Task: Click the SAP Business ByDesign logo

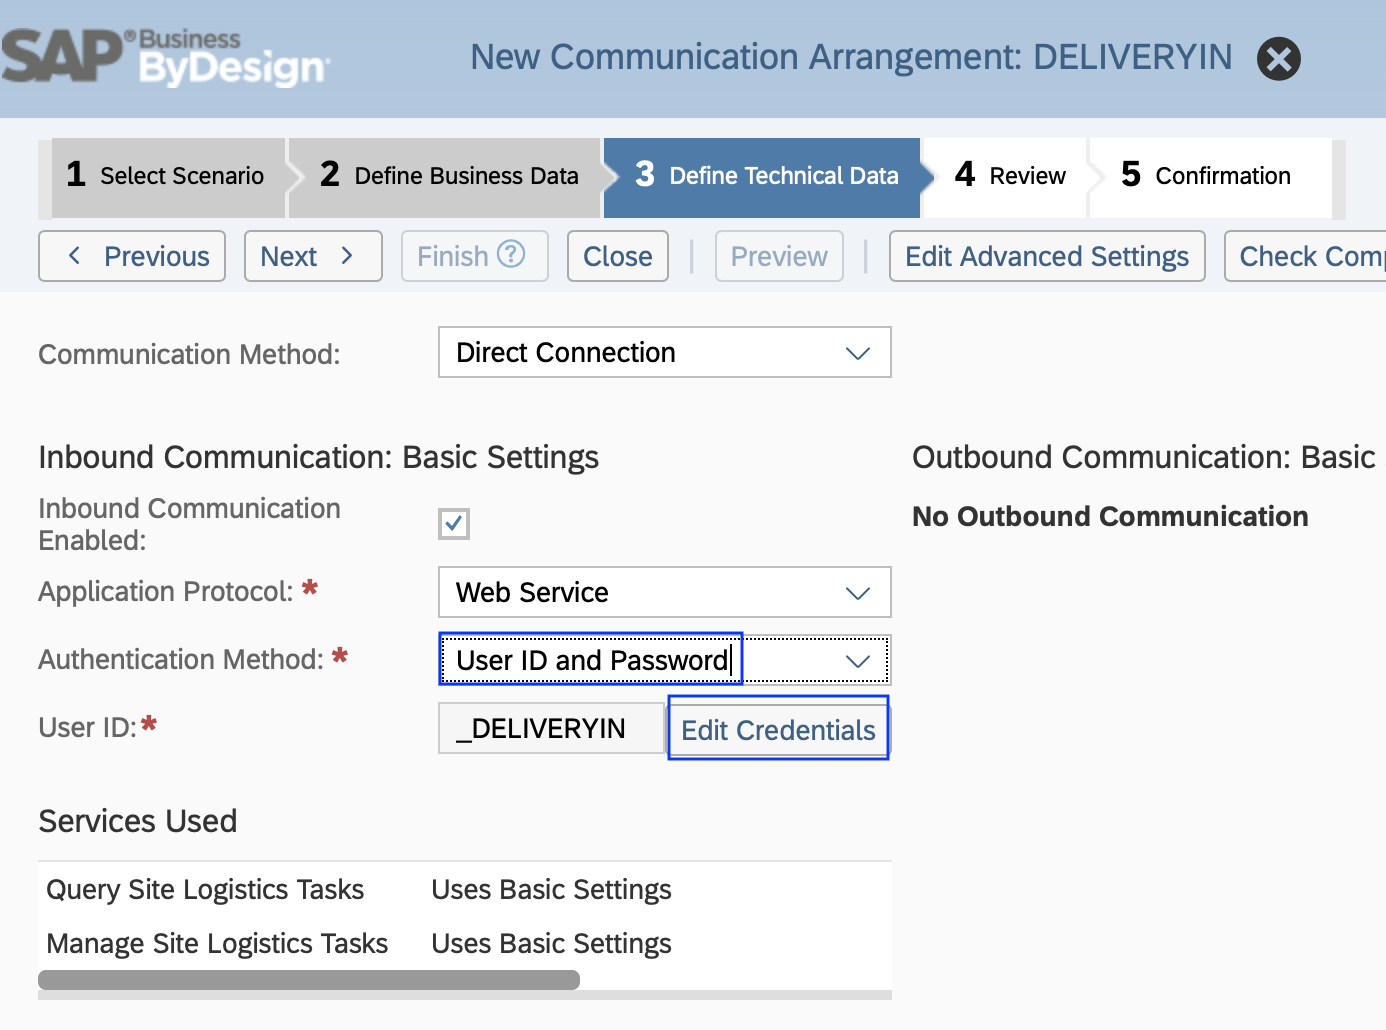Action: (x=160, y=57)
